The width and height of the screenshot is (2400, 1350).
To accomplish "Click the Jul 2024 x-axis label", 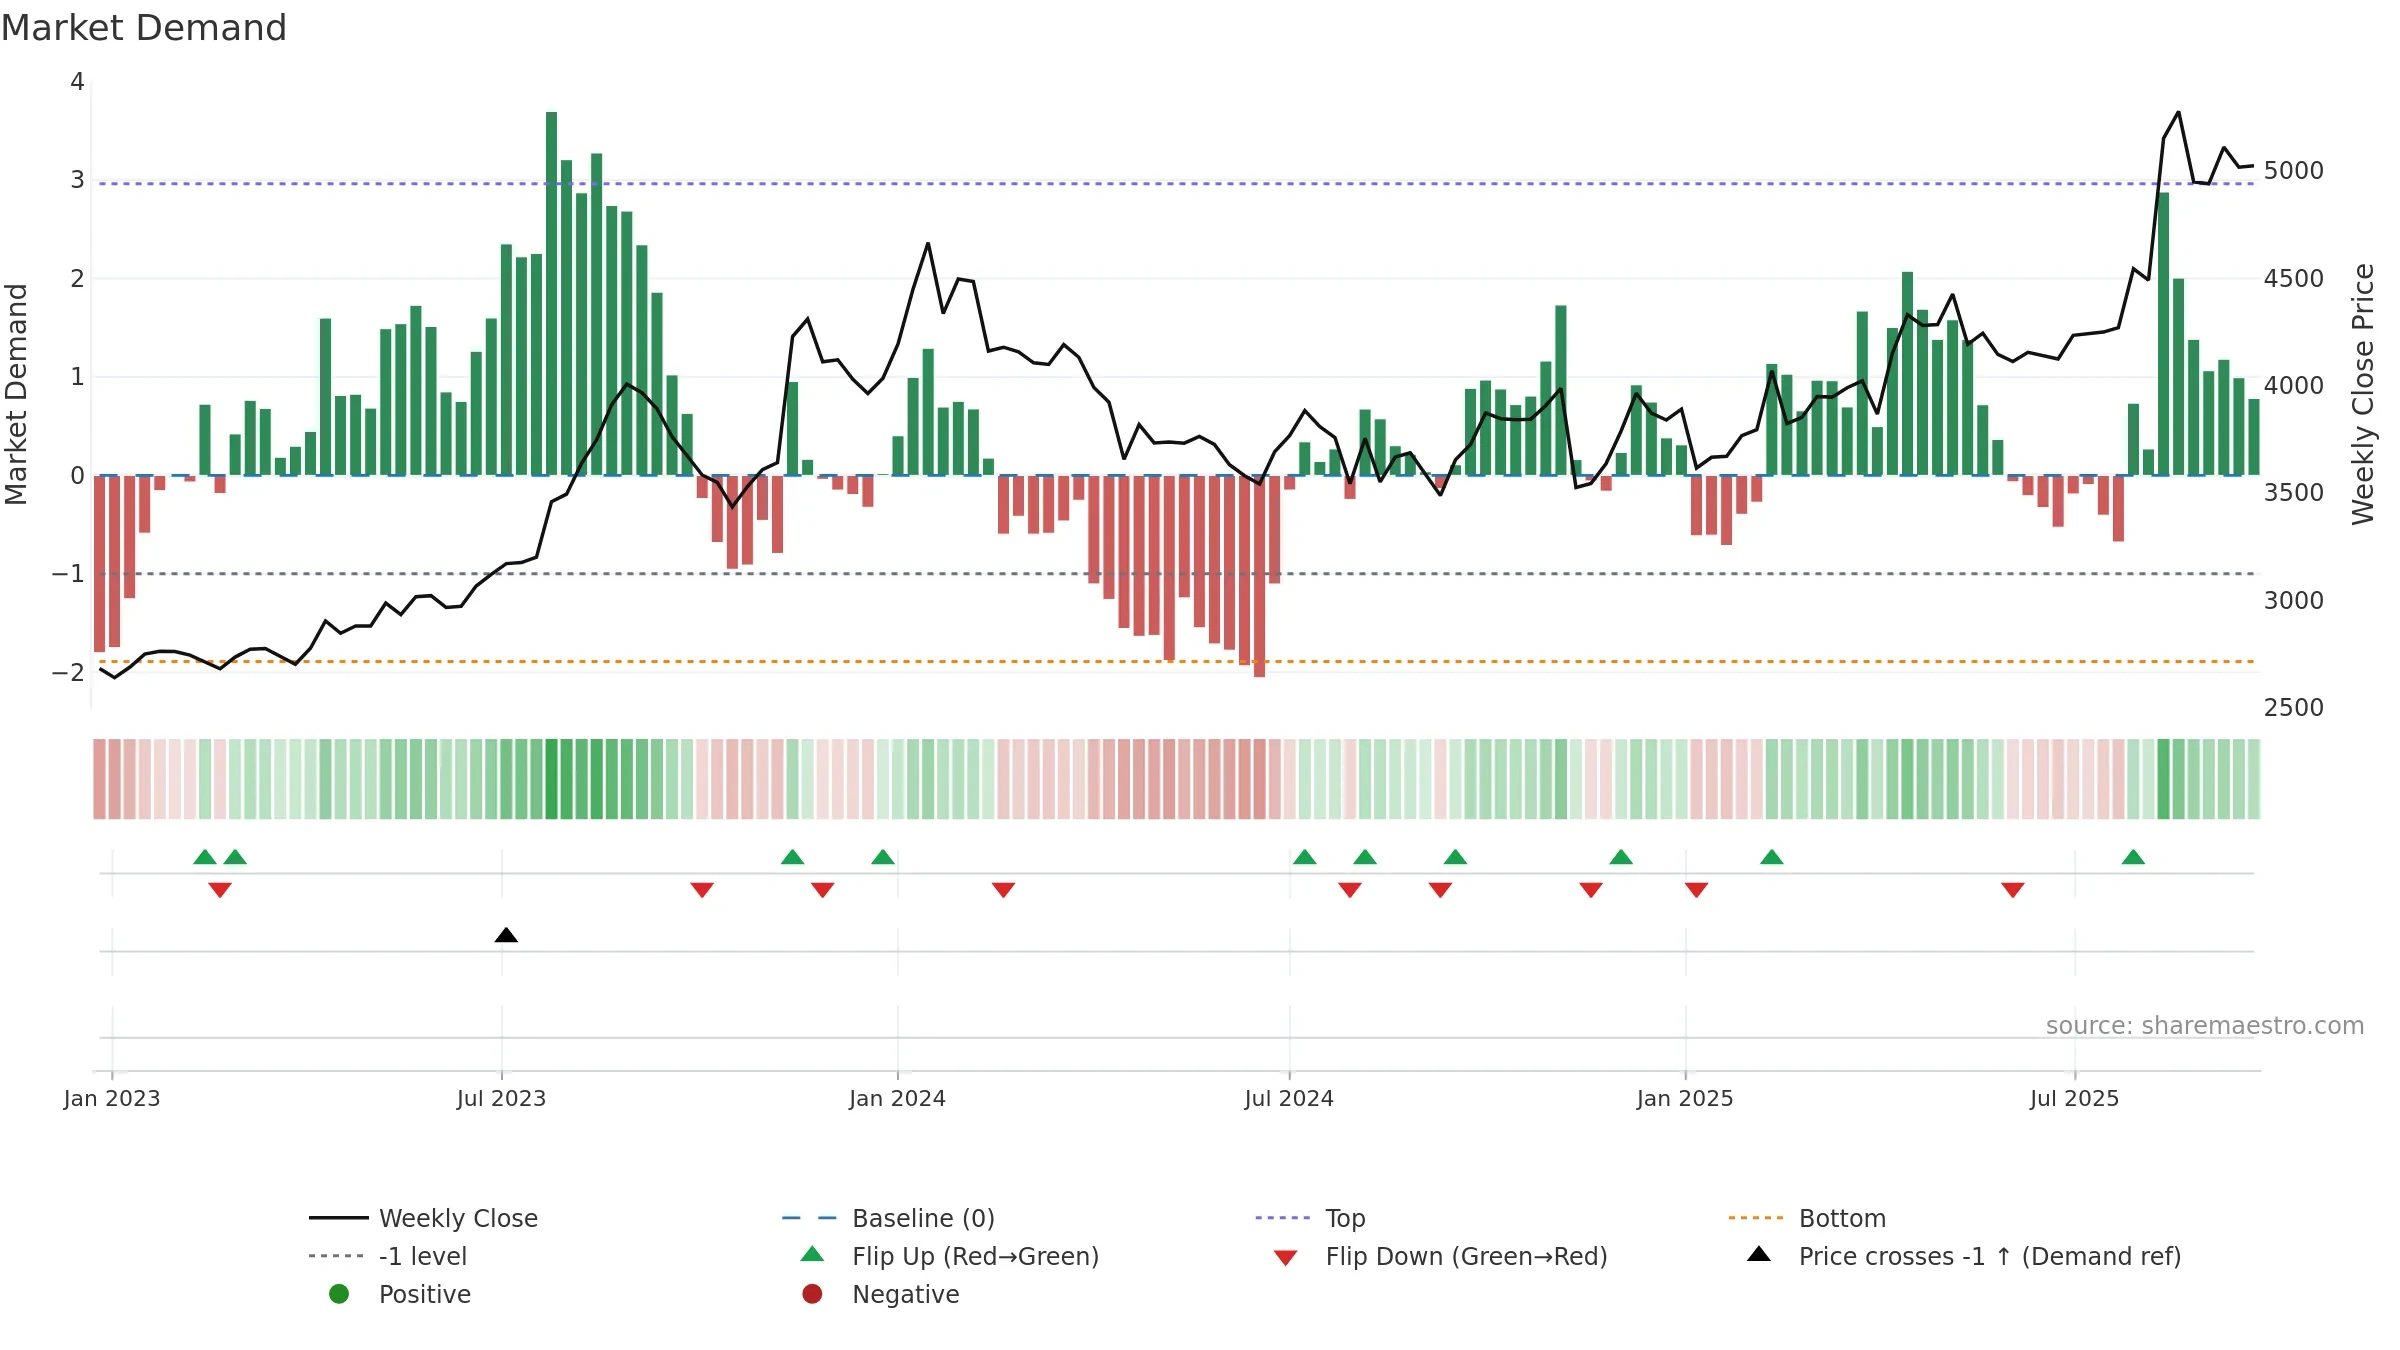I will pyautogui.click(x=1289, y=1099).
